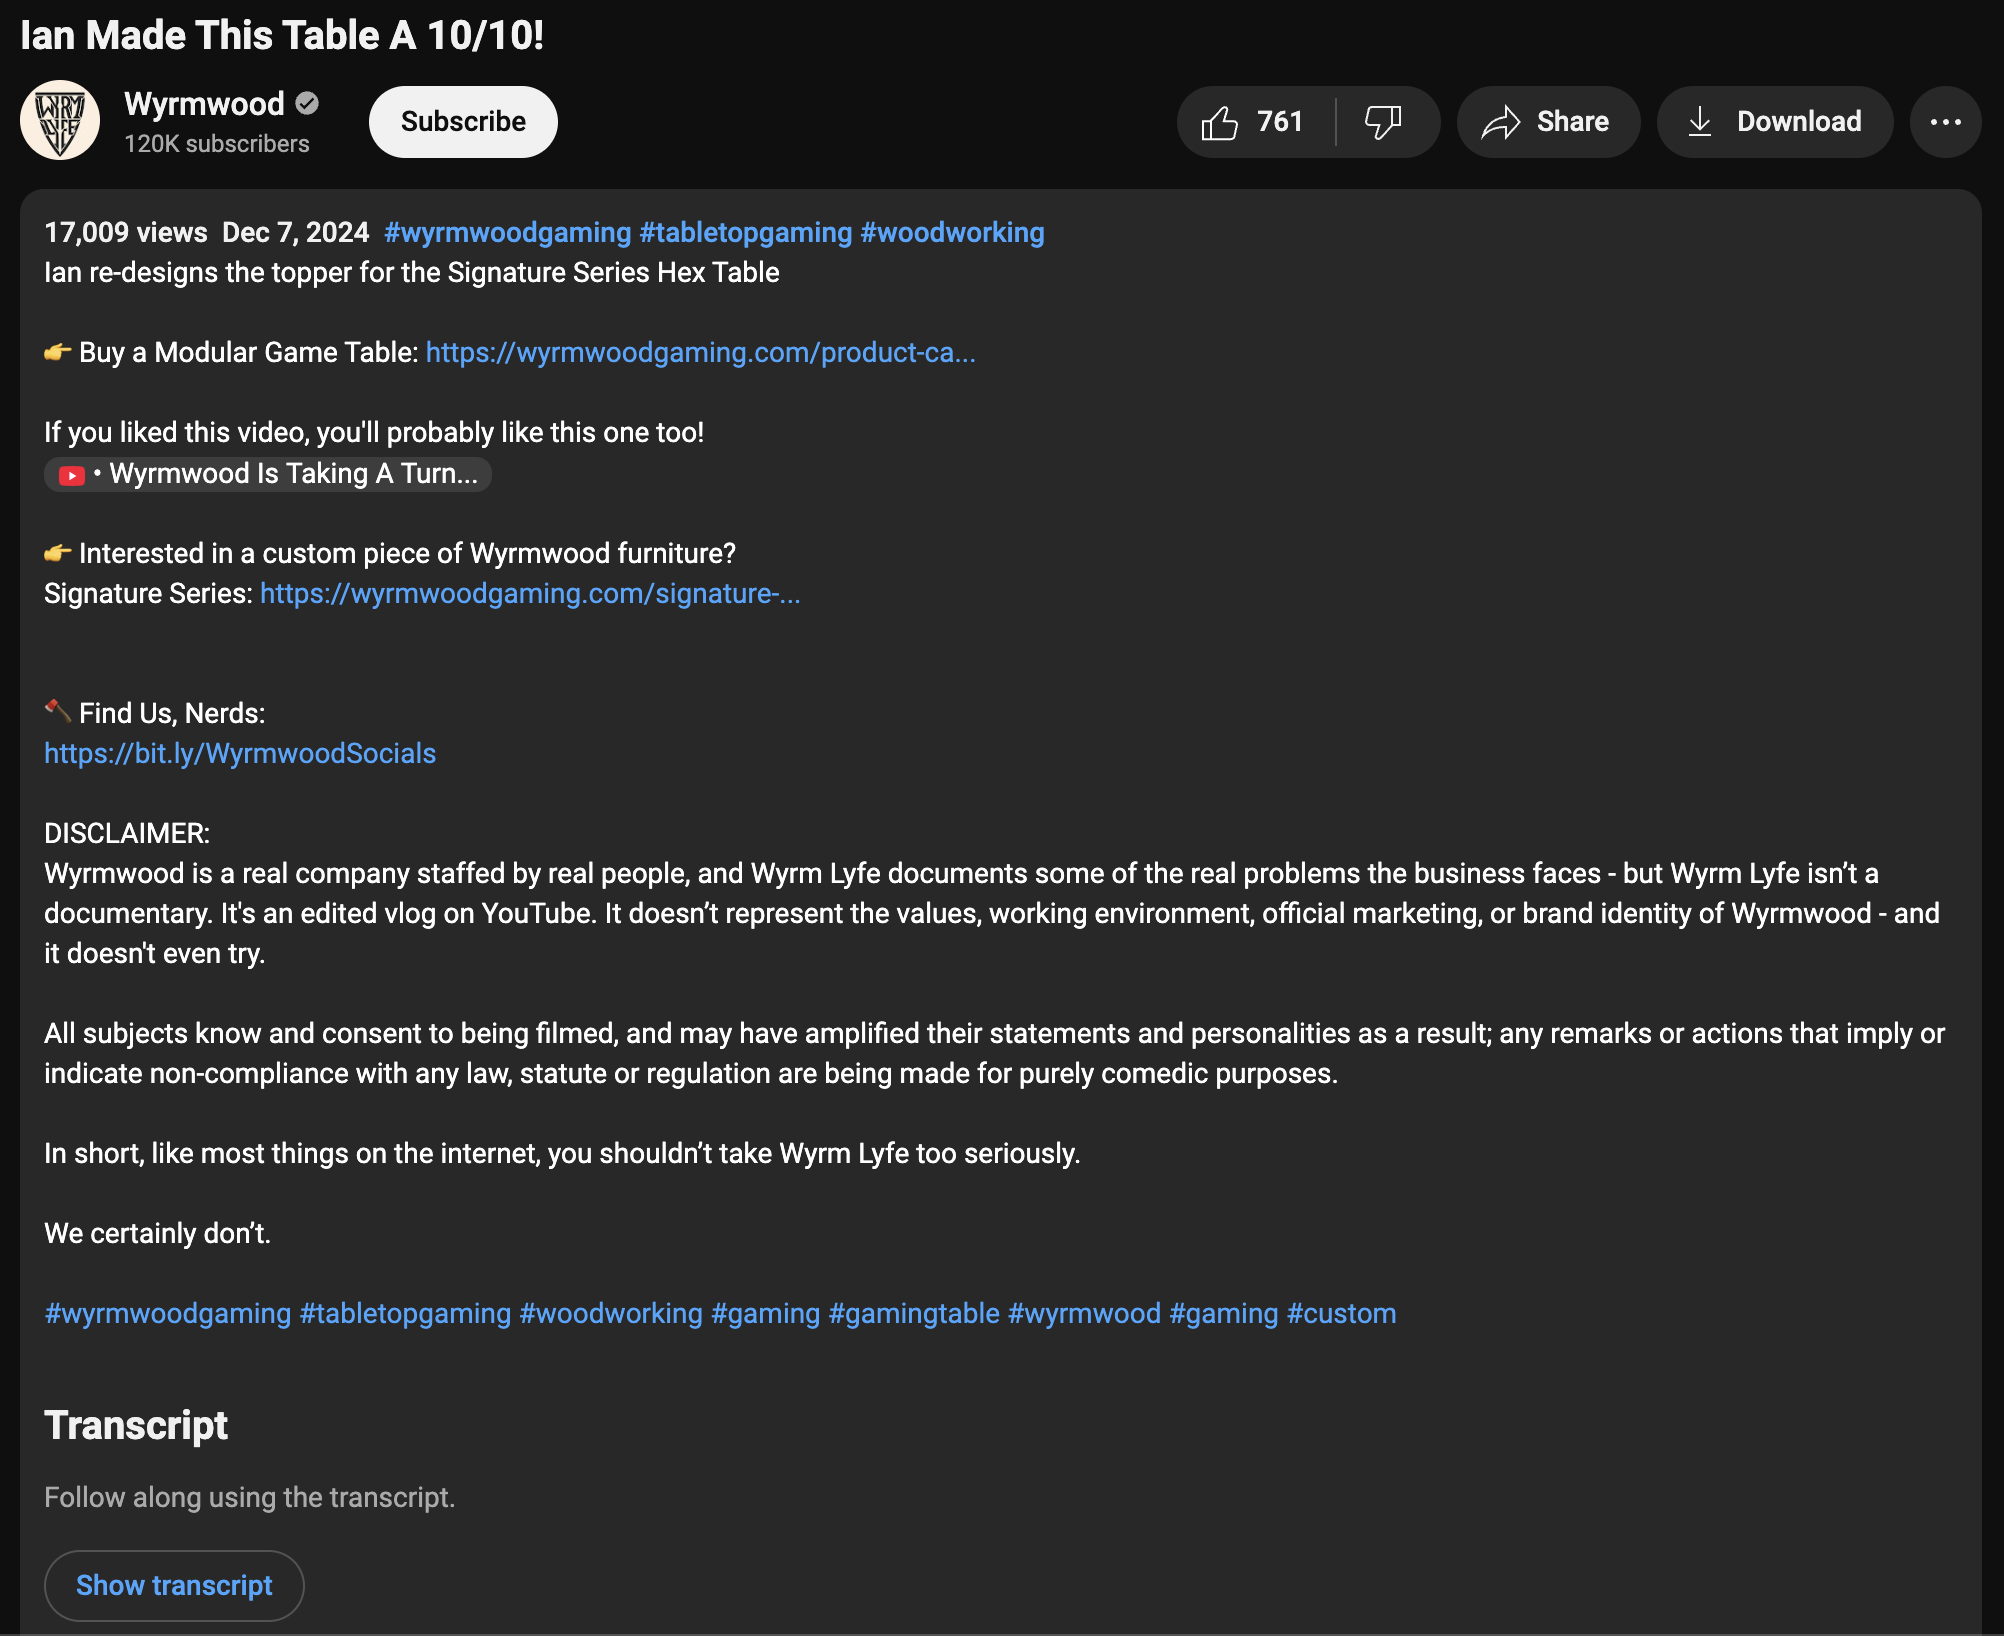Click the #gamingtable hashtag at the bottom

click(913, 1314)
